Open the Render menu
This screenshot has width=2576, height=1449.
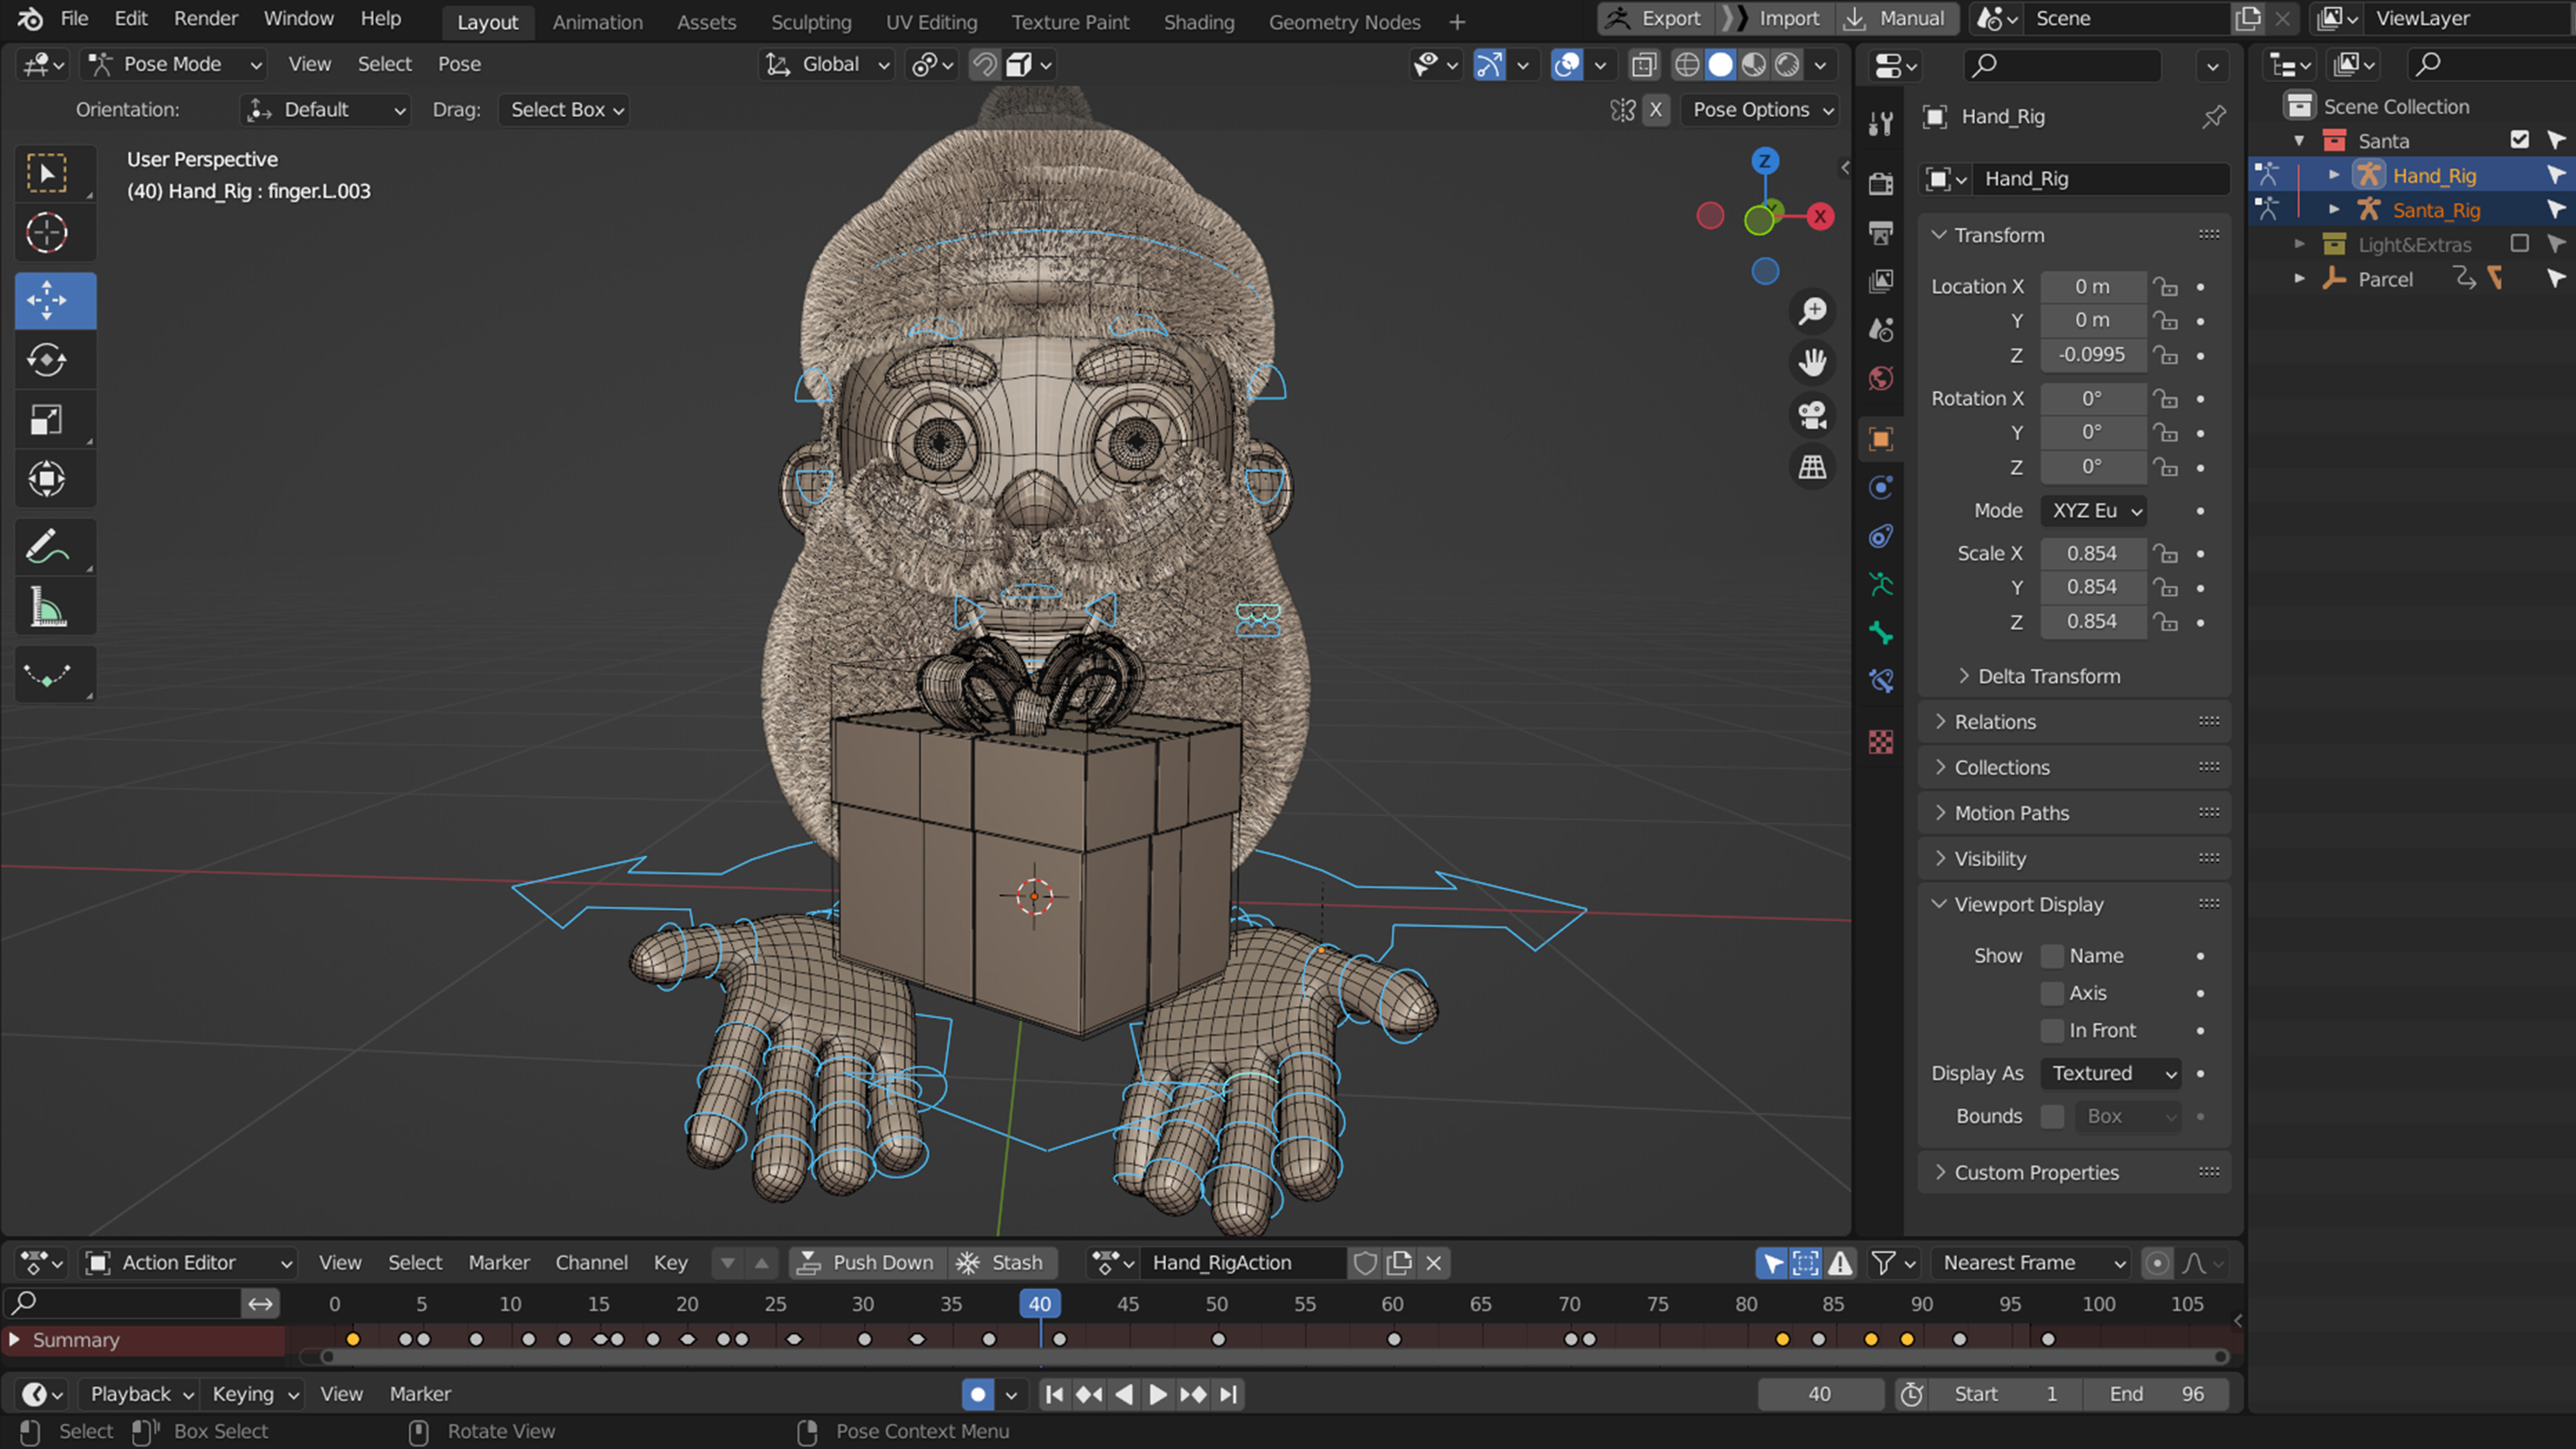pyautogui.click(x=206, y=18)
